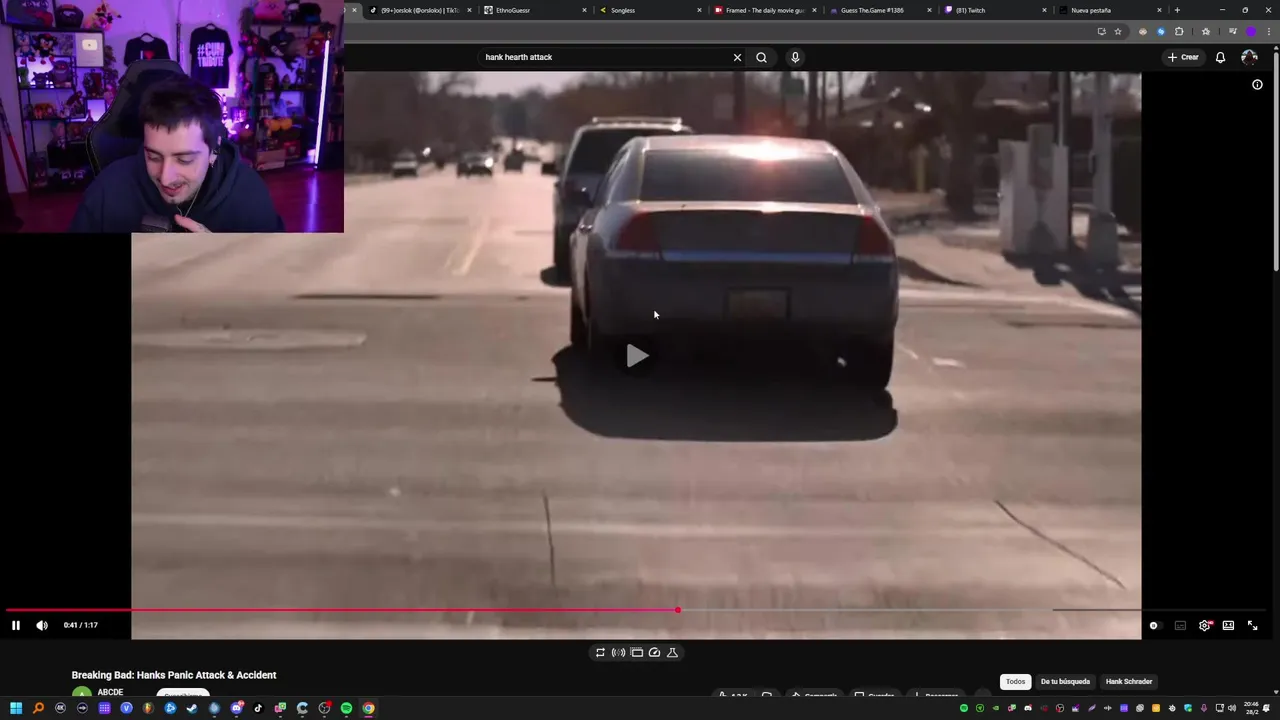This screenshot has width=1280, height=720.
Task: Open TikTok app from the taskbar
Action: pos(258,708)
